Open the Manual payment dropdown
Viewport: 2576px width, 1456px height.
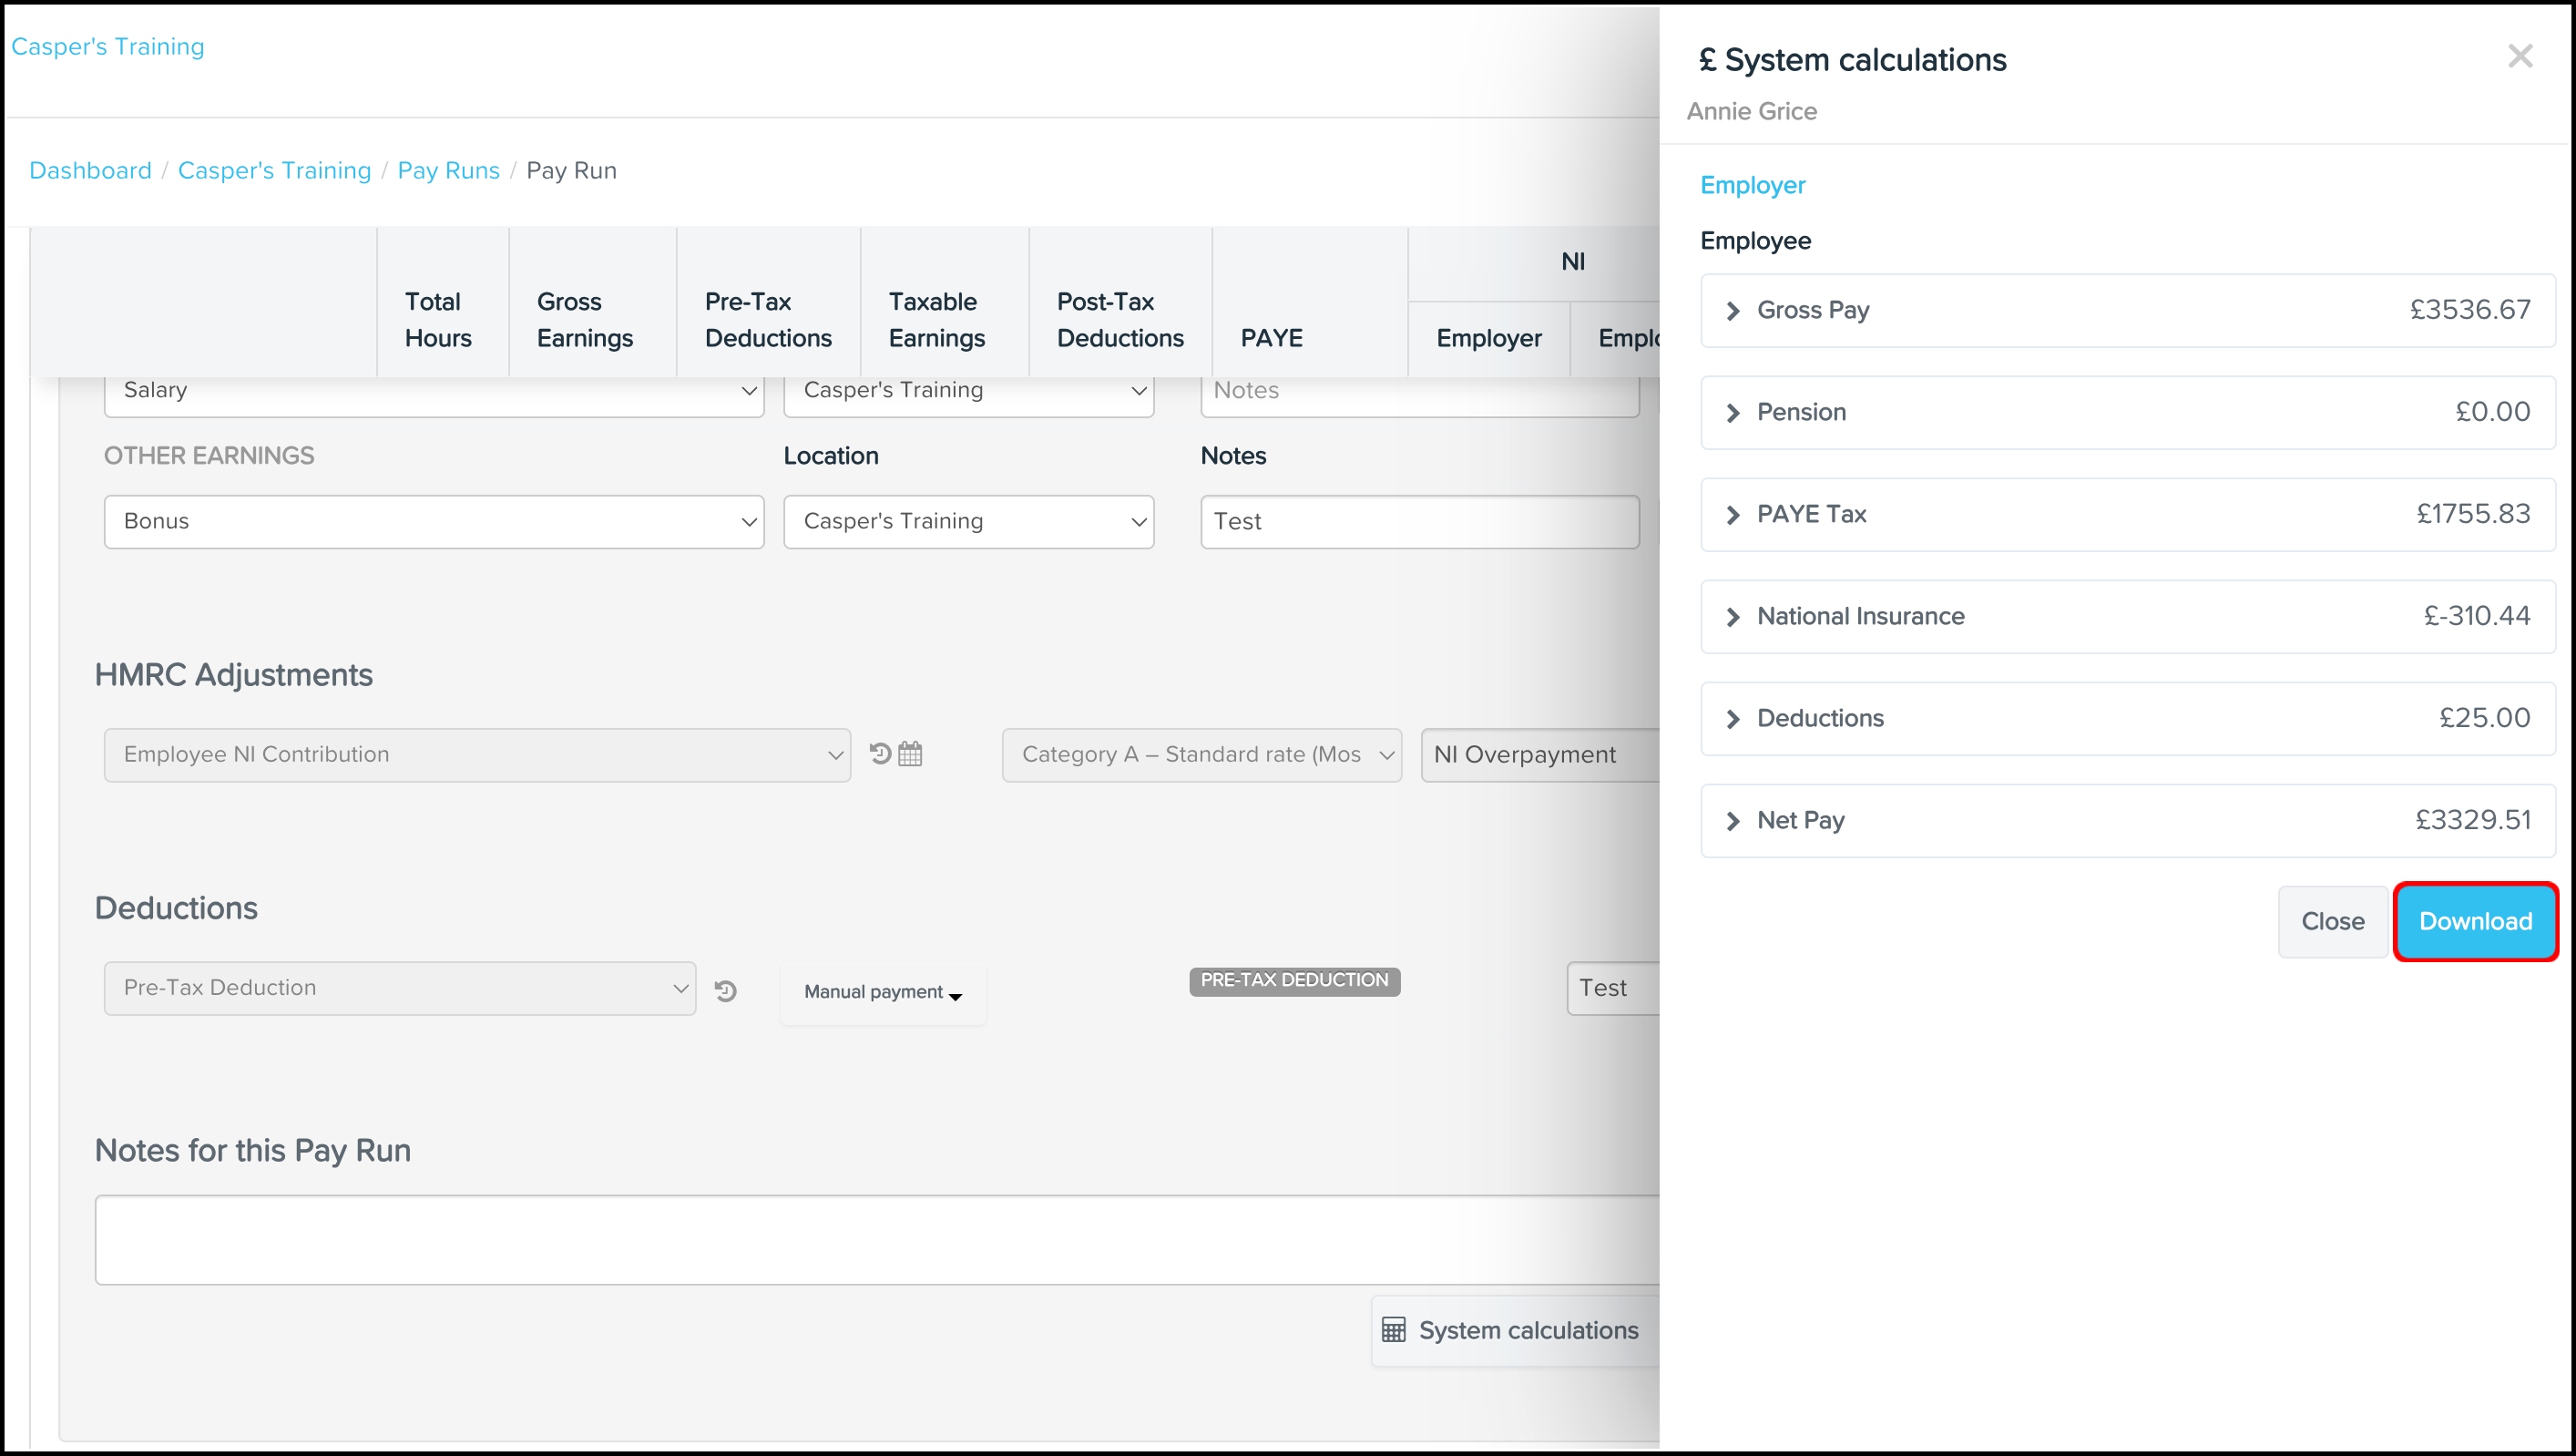[x=882, y=992]
